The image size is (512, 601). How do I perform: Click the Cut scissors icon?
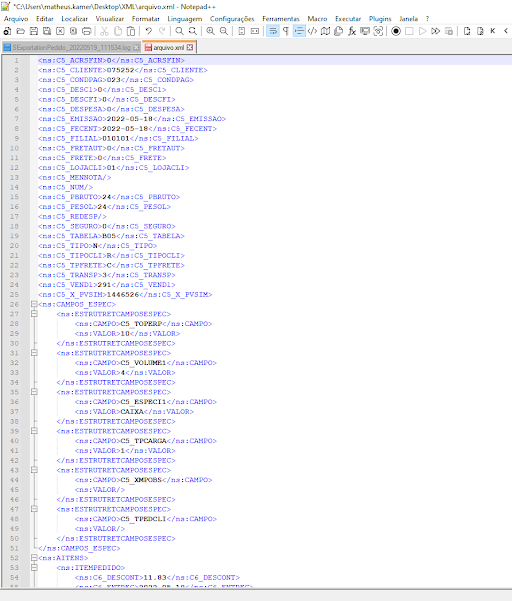point(104,31)
